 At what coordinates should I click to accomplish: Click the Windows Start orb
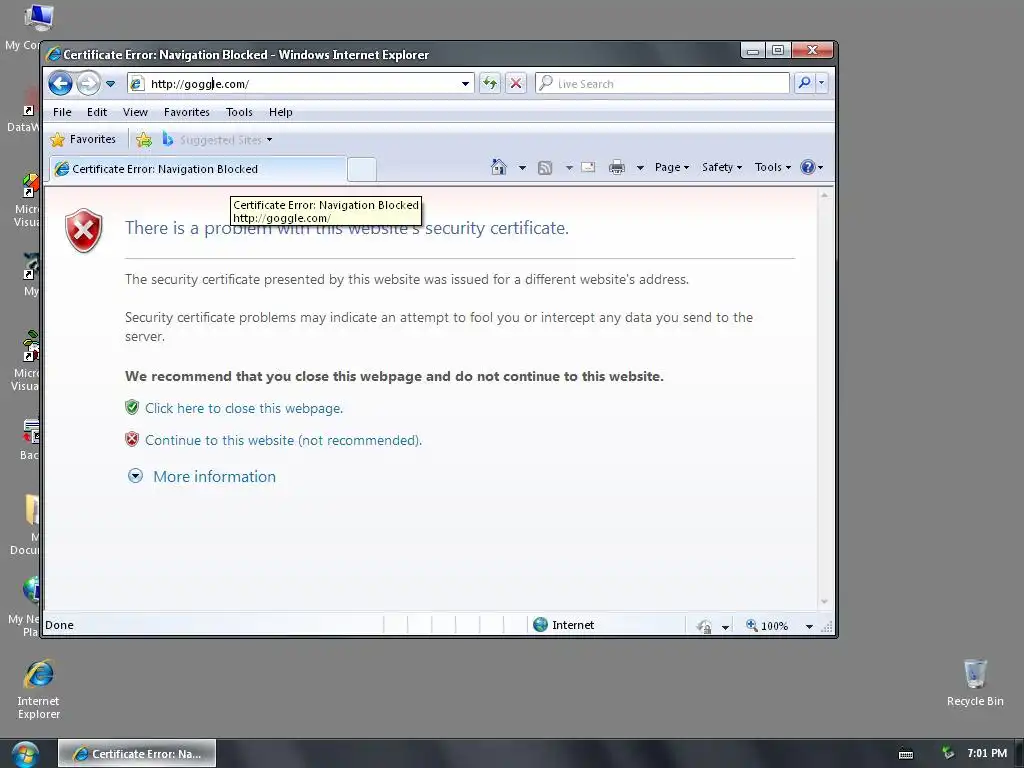pyautogui.click(x=25, y=754)
